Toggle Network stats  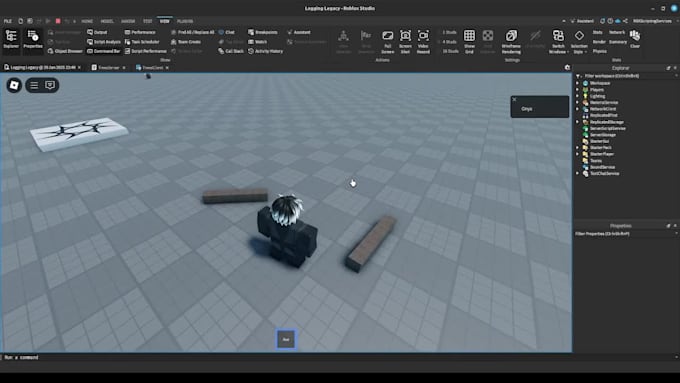click(617, 33)
